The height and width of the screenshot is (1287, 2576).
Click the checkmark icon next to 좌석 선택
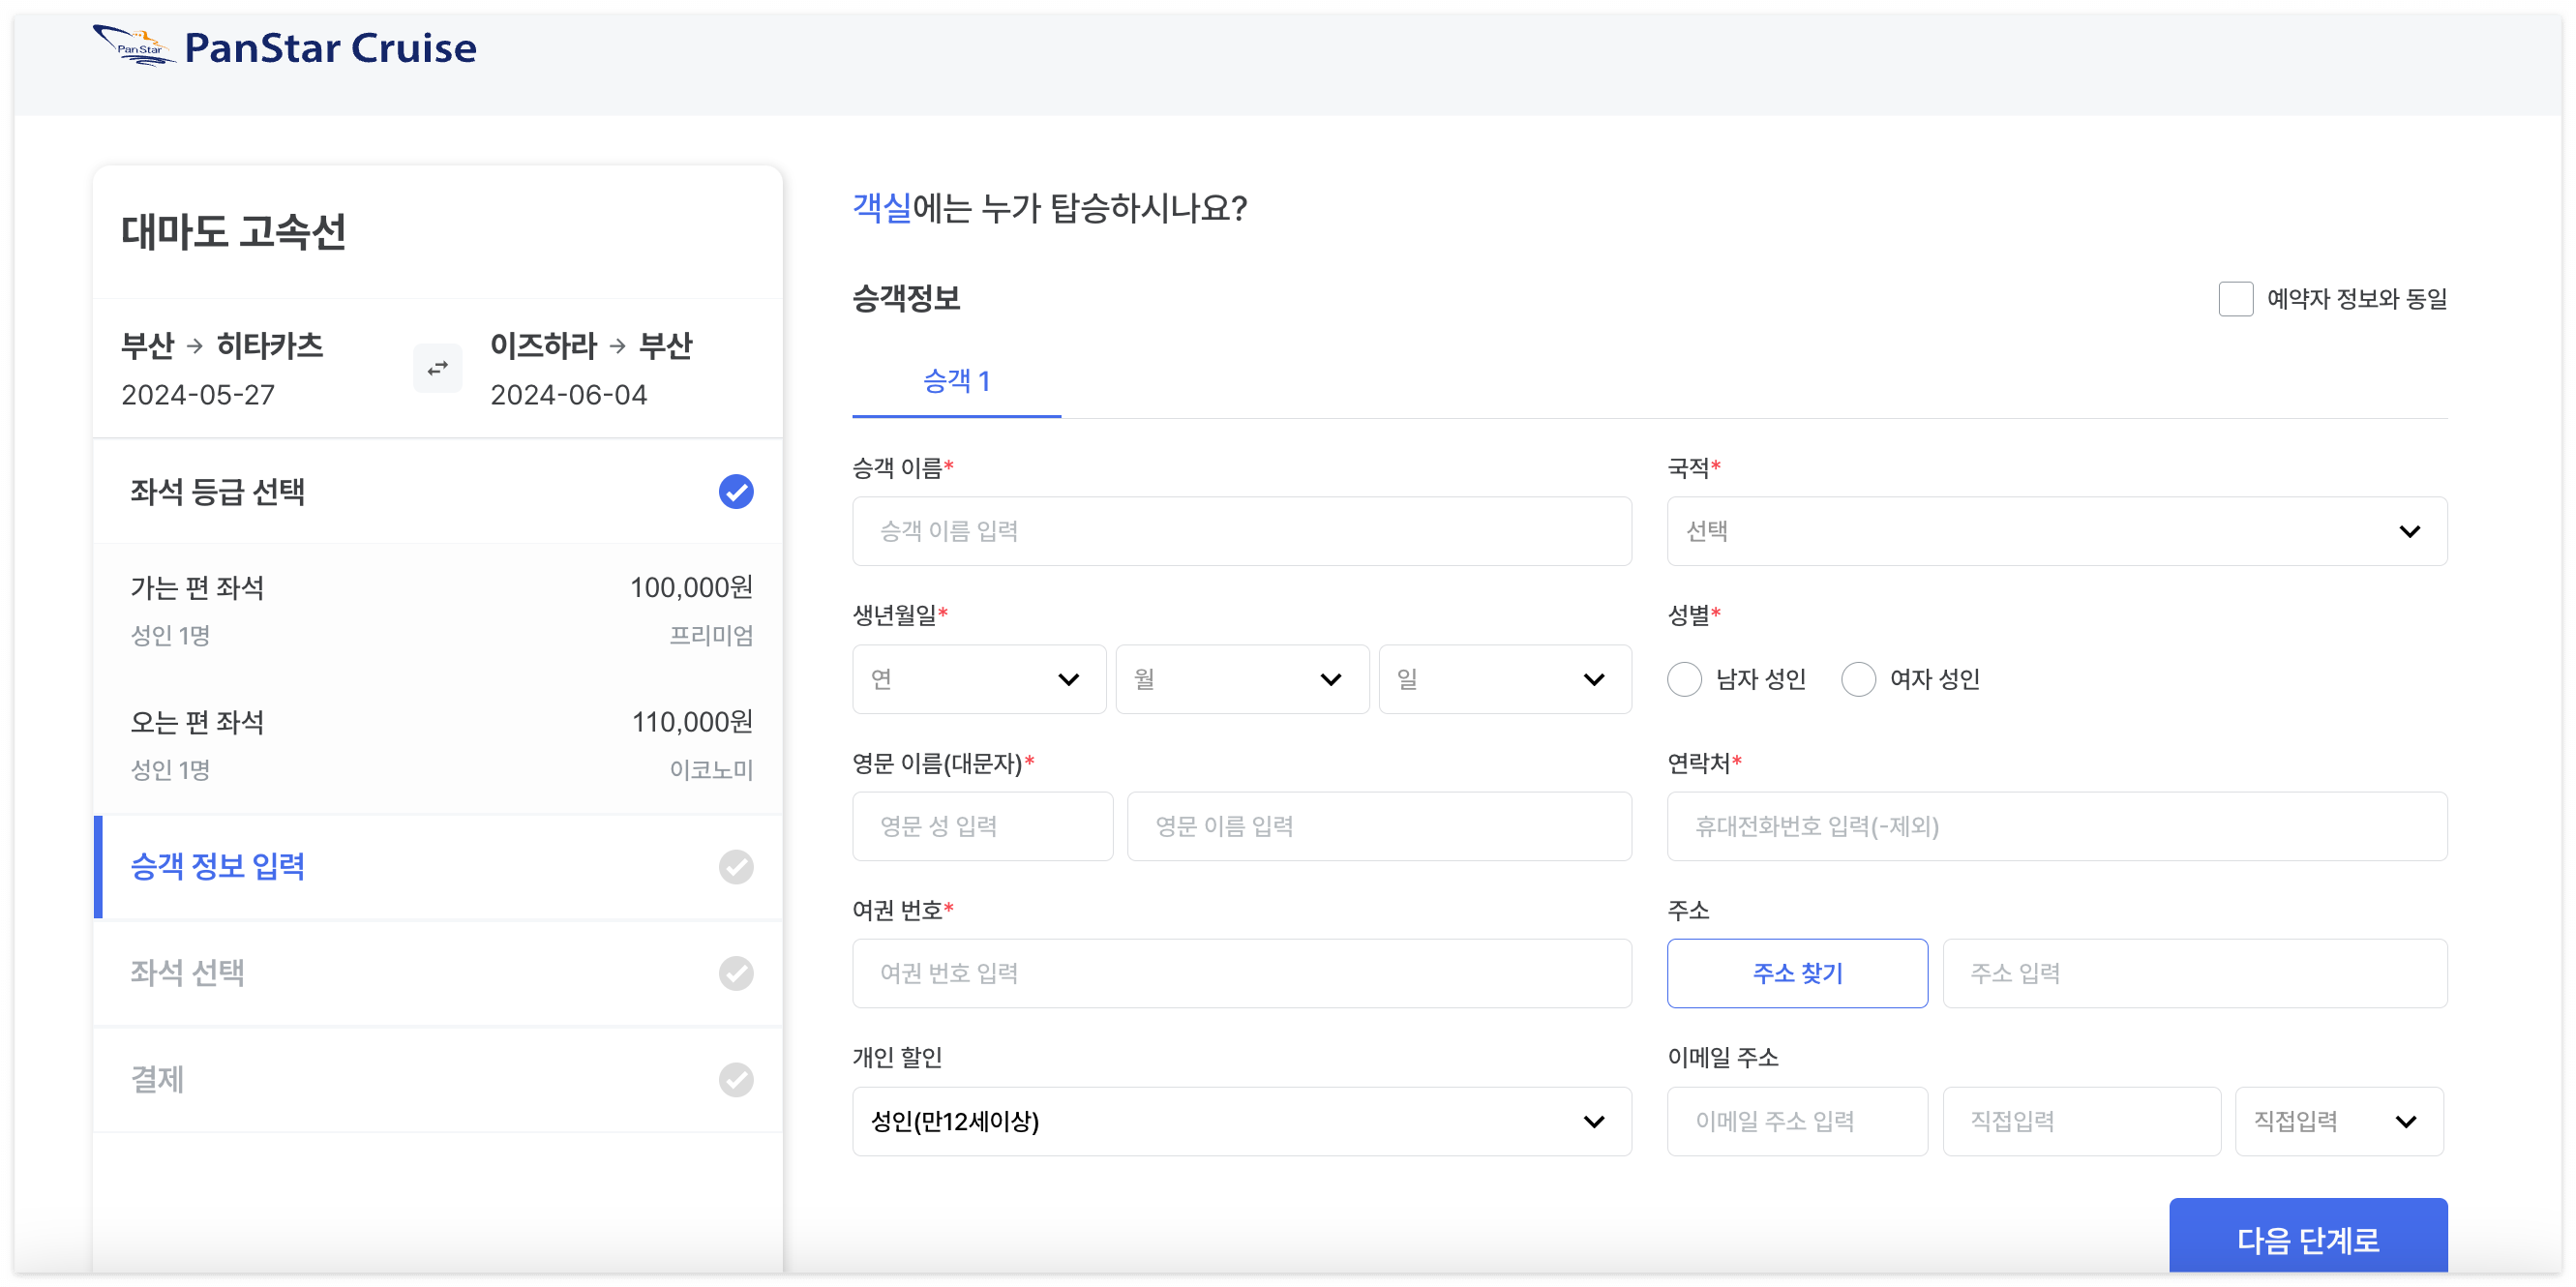pyautogui.click(x=736, y=973)
